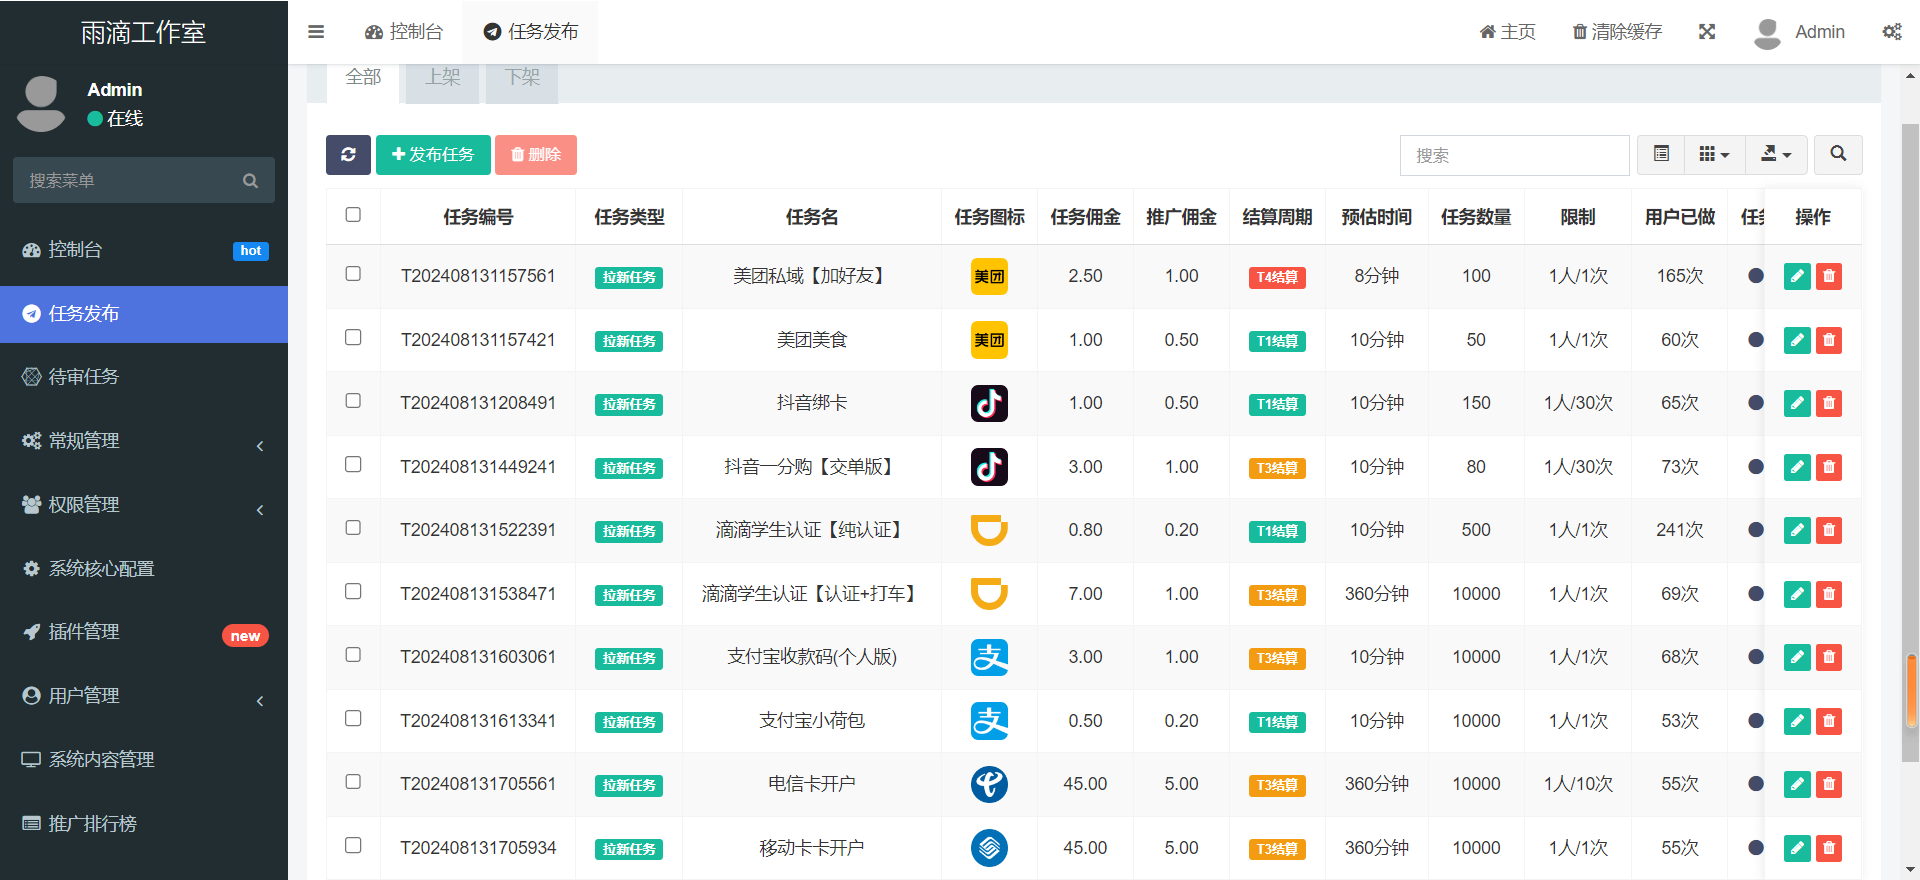
Task: Open 控制台 in the sidebar
Action: [x=144, y=250]
